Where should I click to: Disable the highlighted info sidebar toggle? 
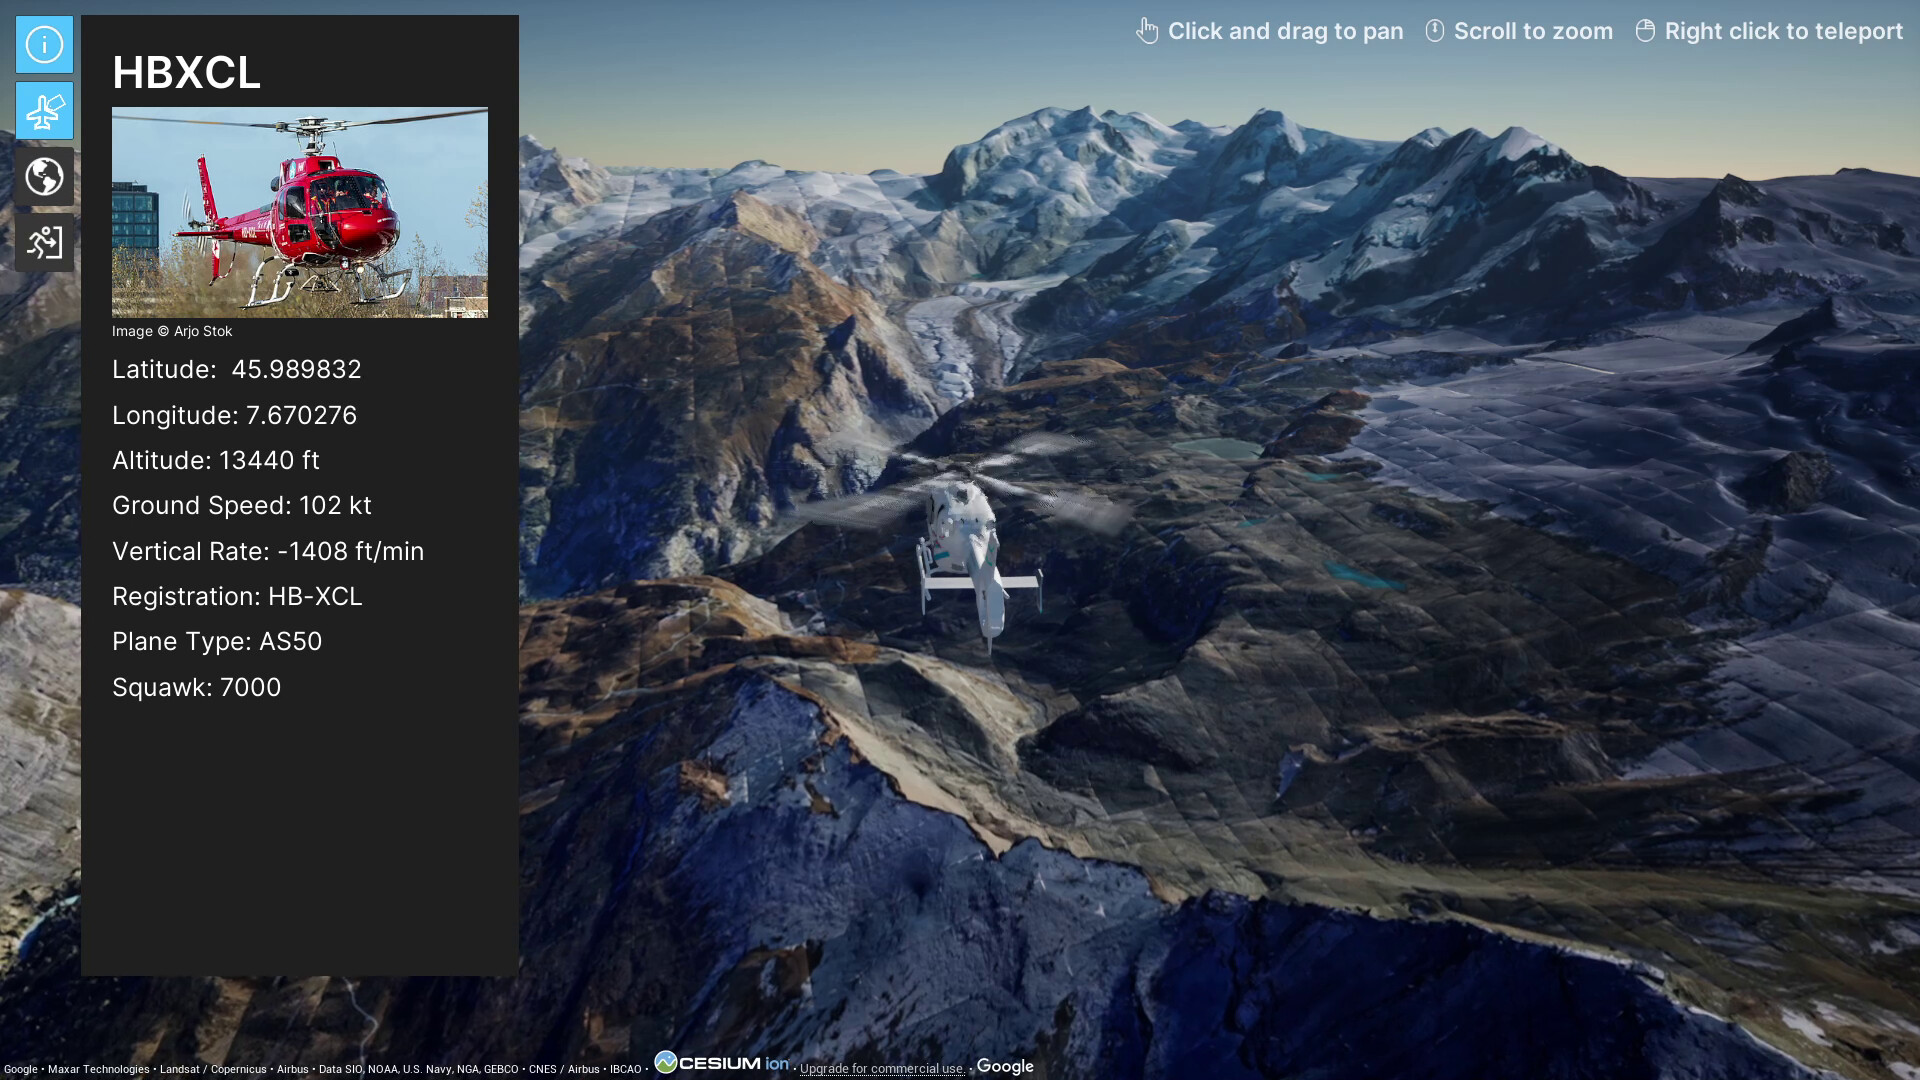tap(44, 44)
